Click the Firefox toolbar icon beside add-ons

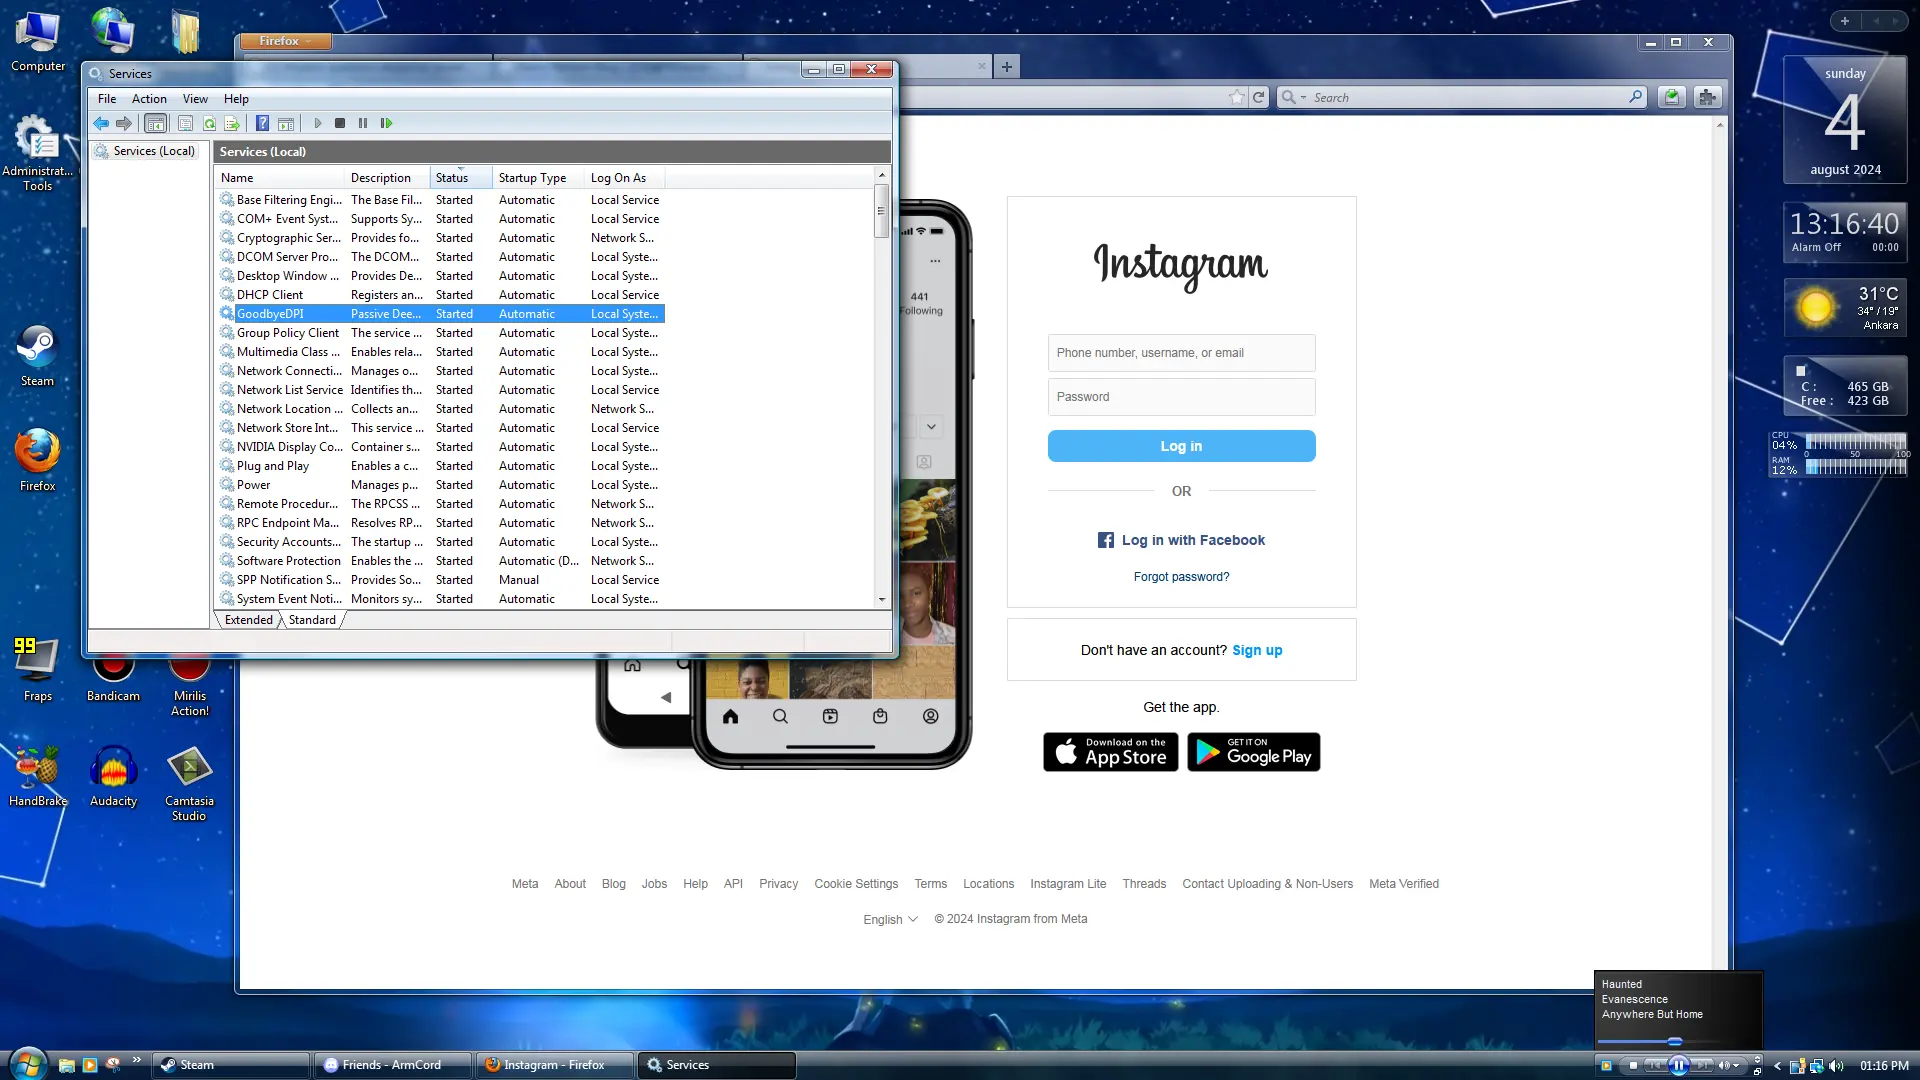point(1671,97)
